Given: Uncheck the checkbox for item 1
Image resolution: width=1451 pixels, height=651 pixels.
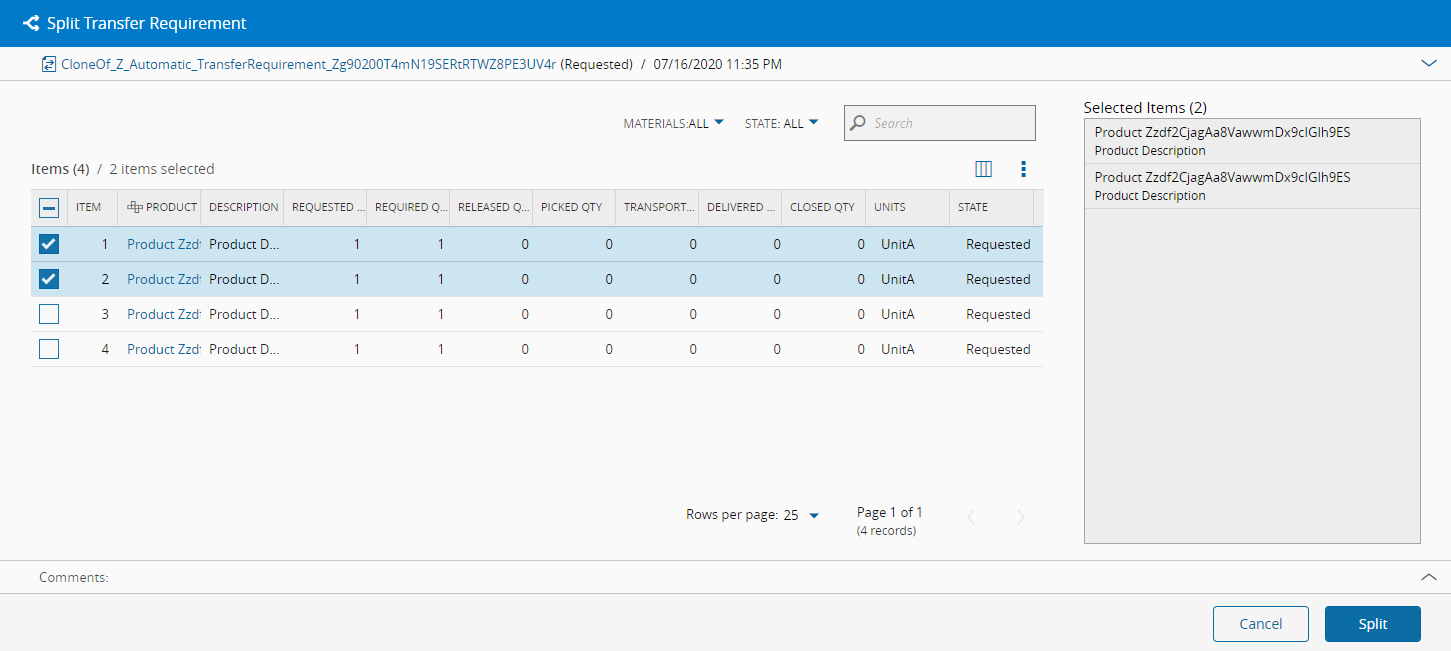Looking at the screenshot, I should (x=49, y=244).
